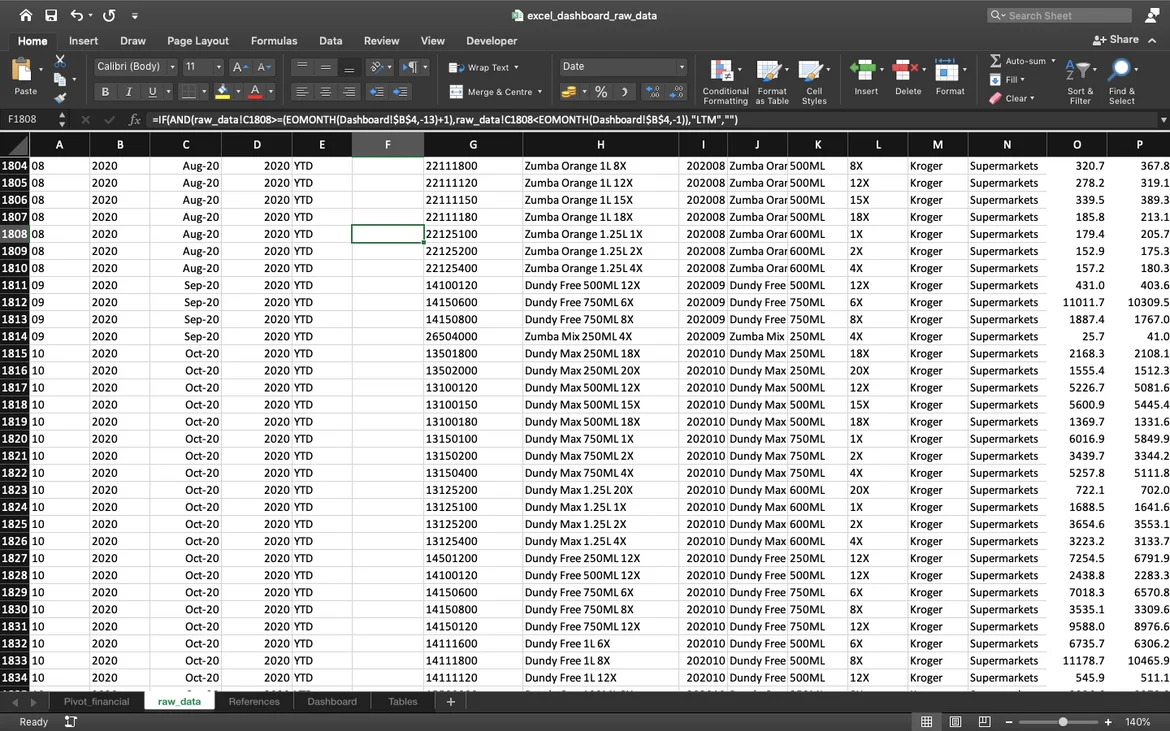
Task: Click Wrap Text button
Action: click(481, 67)
